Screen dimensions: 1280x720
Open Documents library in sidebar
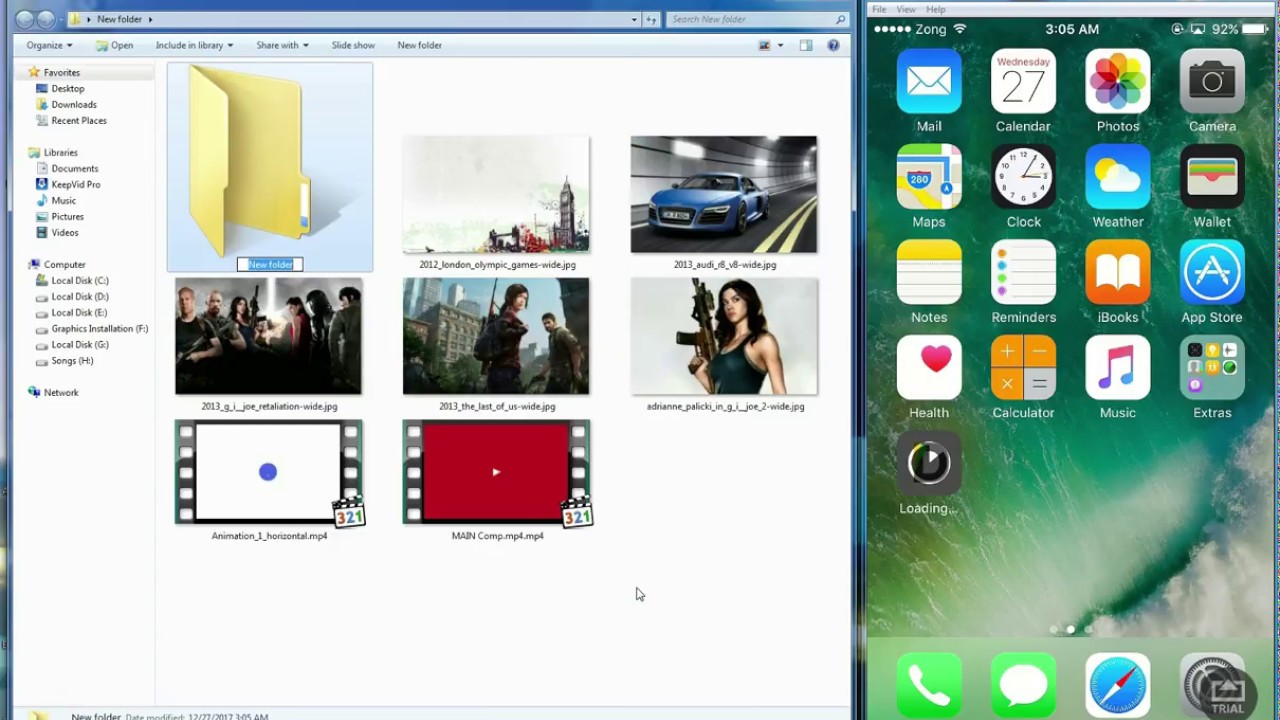[74, 168]
